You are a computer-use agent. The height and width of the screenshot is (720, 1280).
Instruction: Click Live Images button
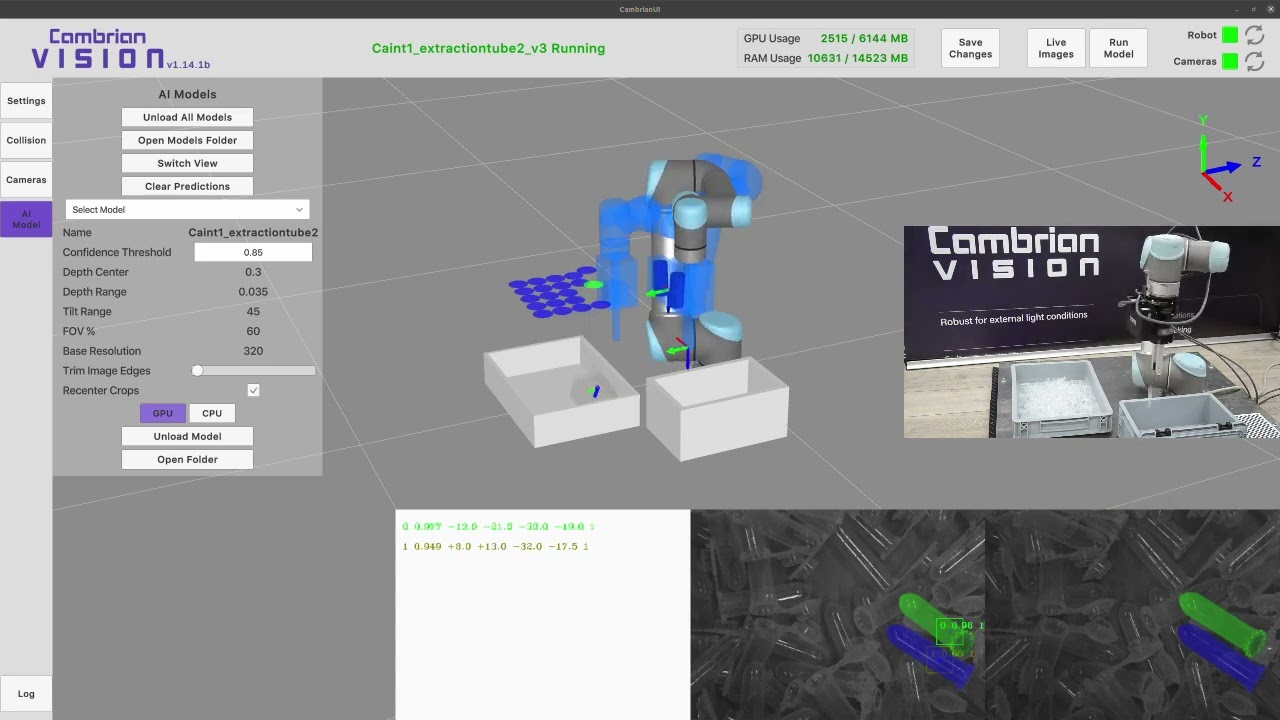point(1056,48)
